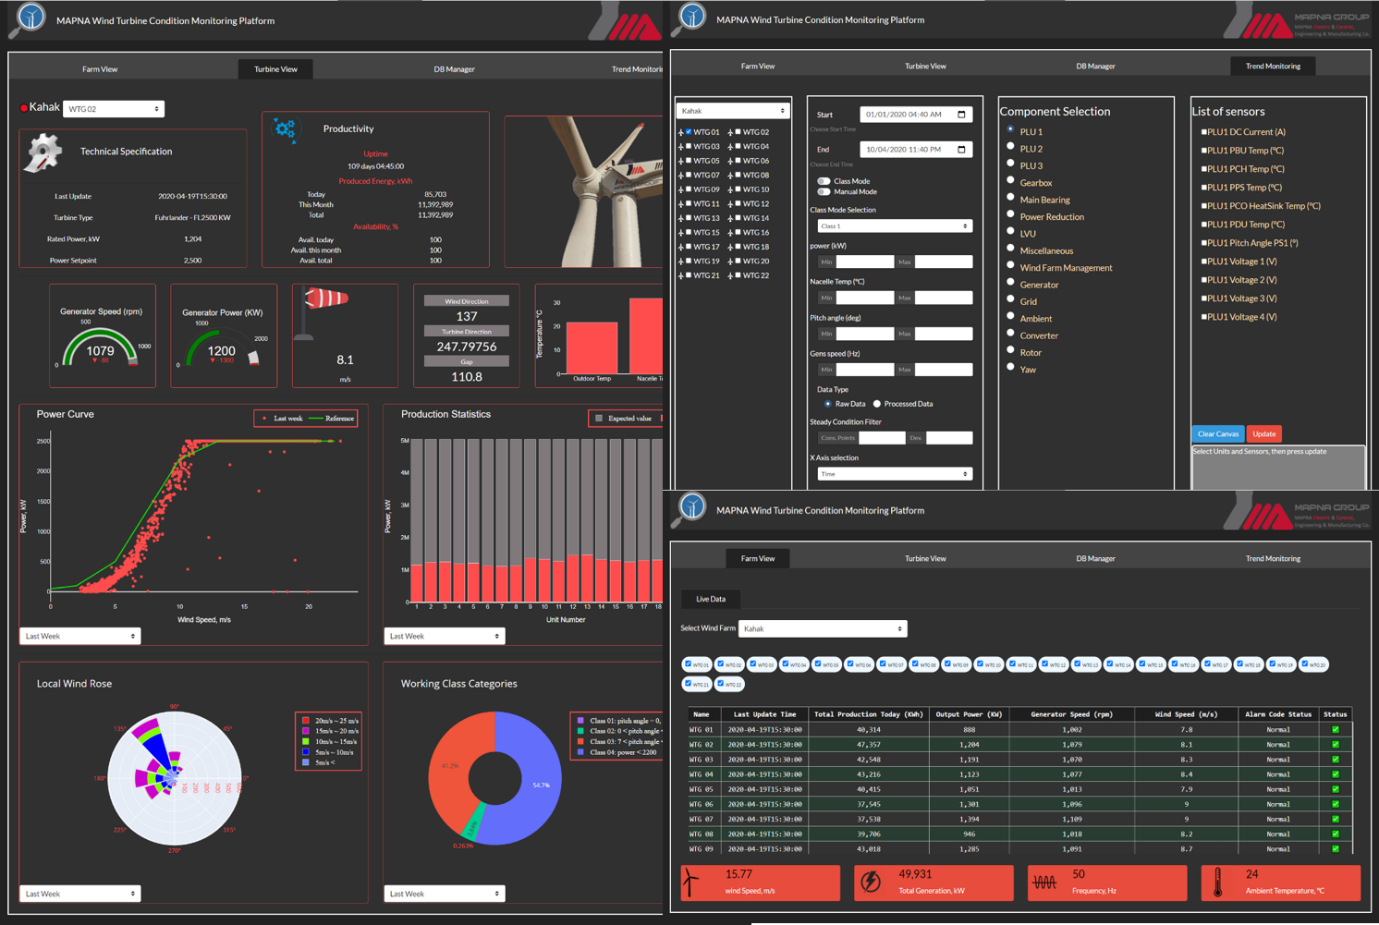Uncheck WTG 01 in the Trend Monitoring turbine list
The height and width of the screenshot is (925, 1379).
pos(689,132)
